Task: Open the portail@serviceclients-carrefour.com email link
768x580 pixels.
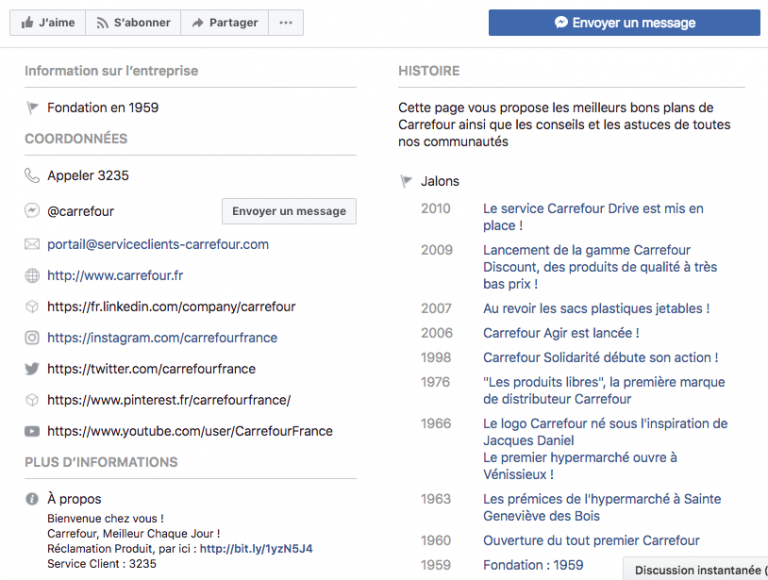Action: coord(158,244)
